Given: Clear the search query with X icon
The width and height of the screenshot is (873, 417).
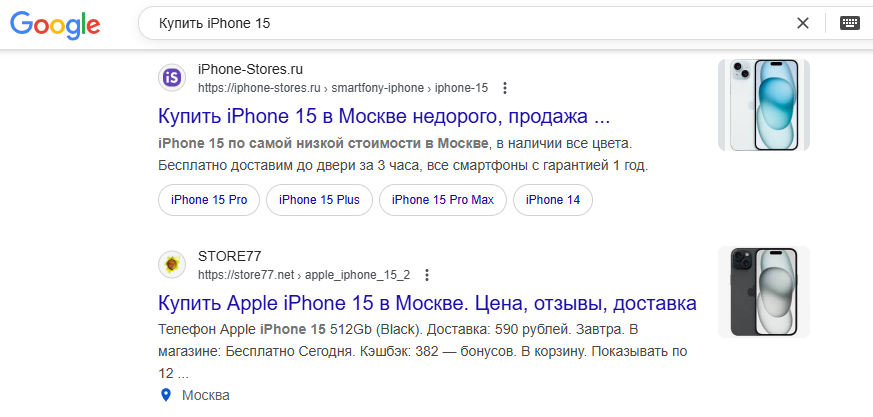Looking at the screenshot, I should [802, 23].
